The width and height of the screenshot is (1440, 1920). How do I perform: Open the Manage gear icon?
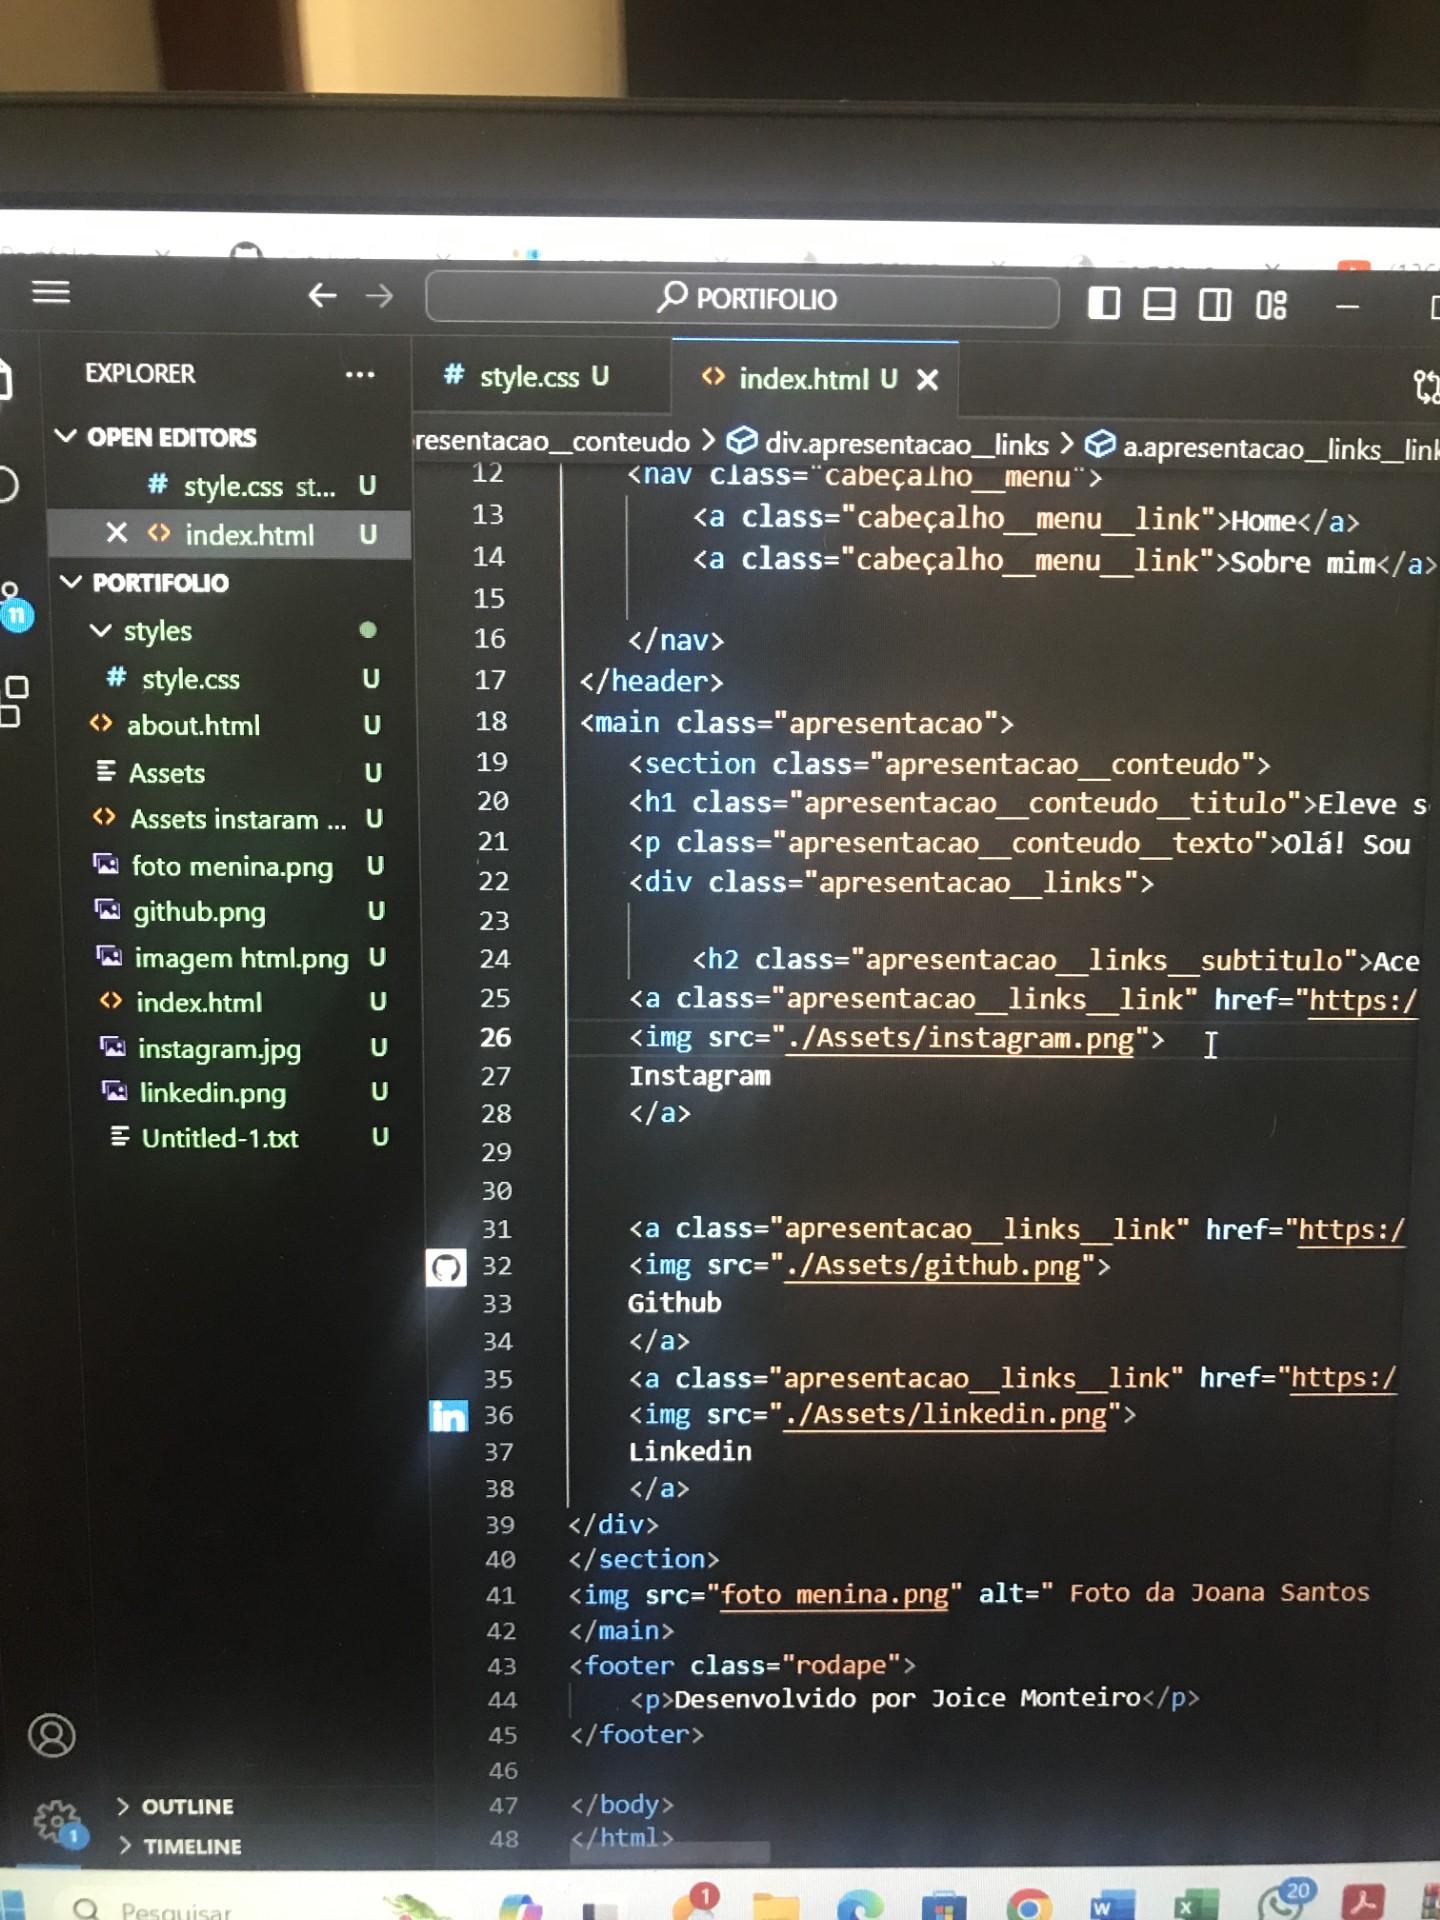pyautogui.click(x=56, y=1822)
